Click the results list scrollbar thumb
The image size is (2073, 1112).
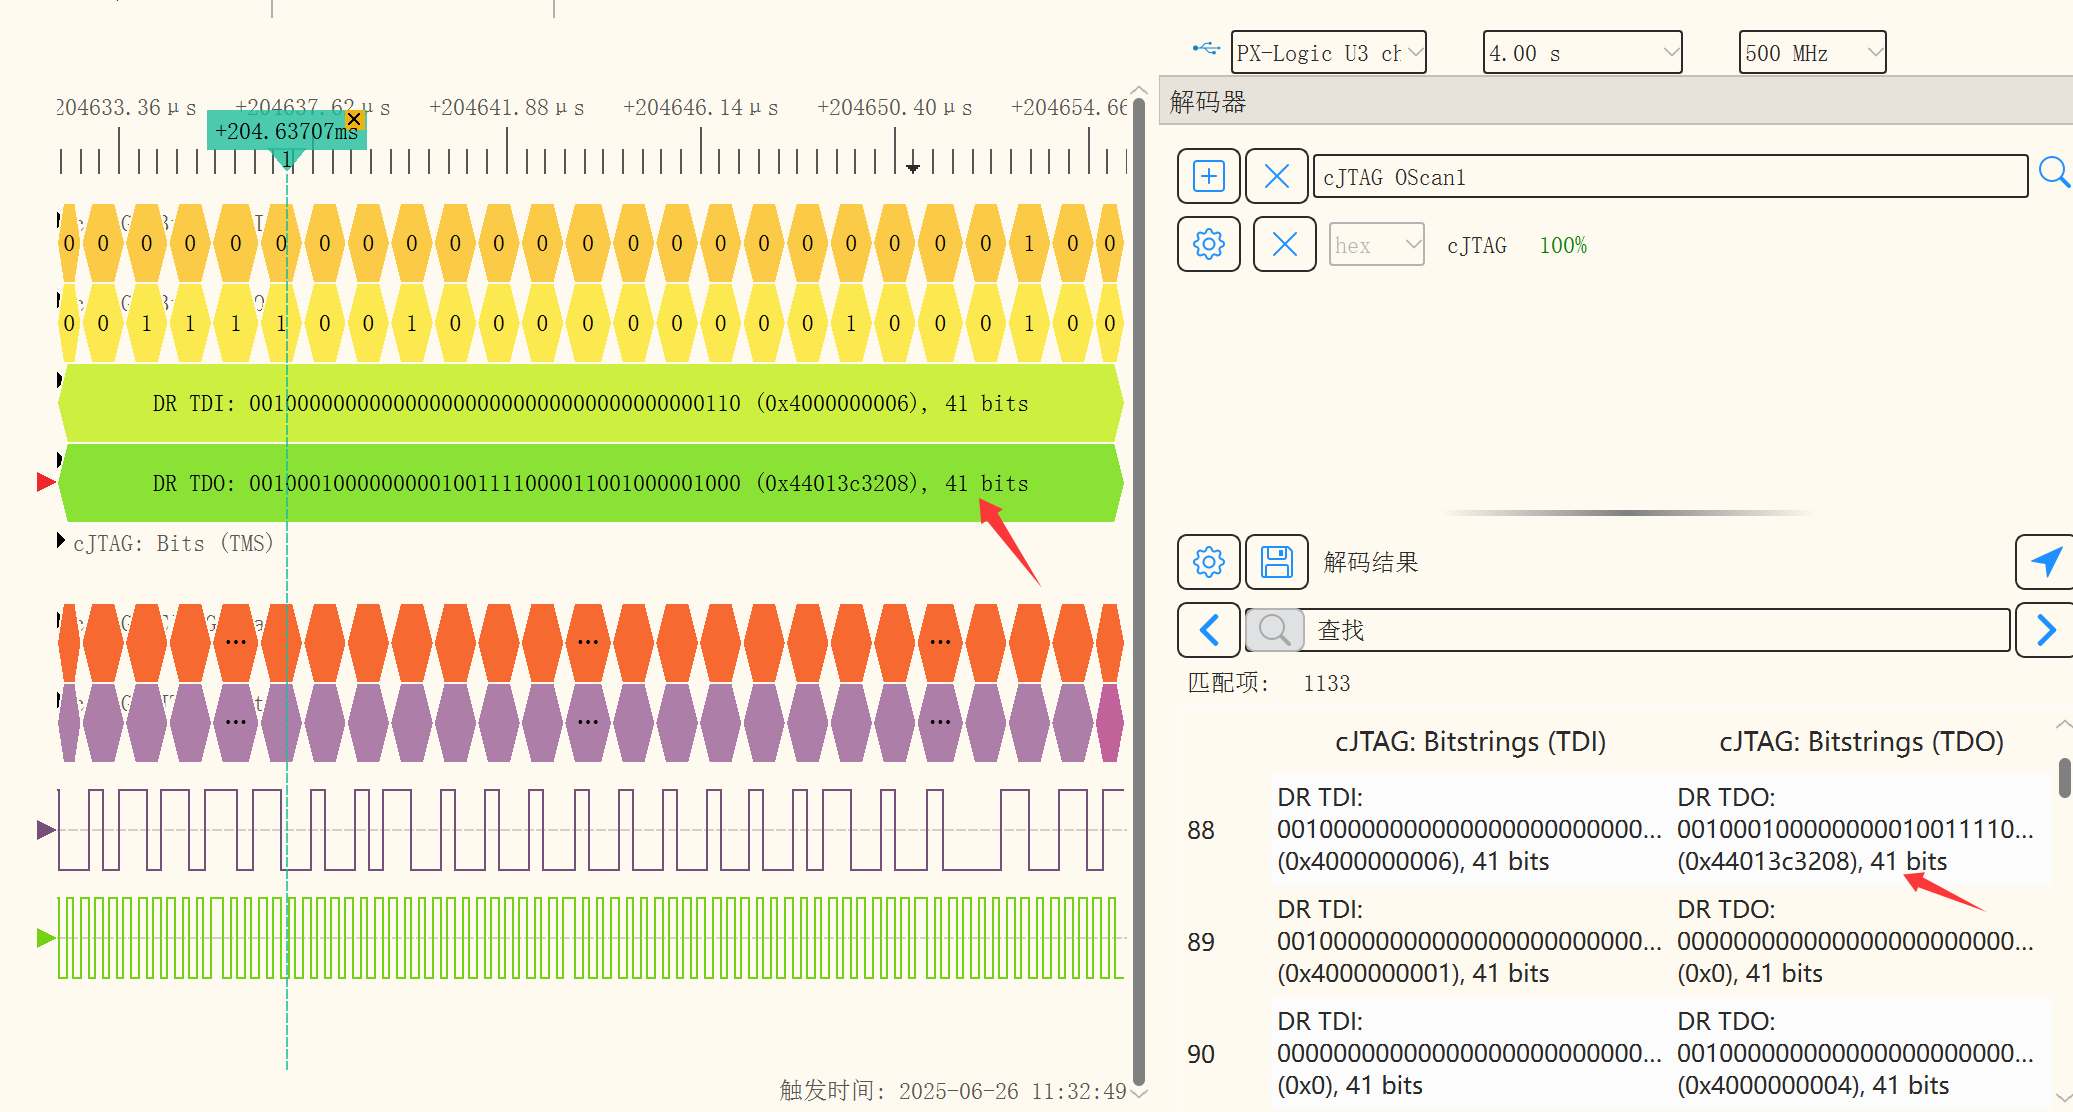[2064, 778]
